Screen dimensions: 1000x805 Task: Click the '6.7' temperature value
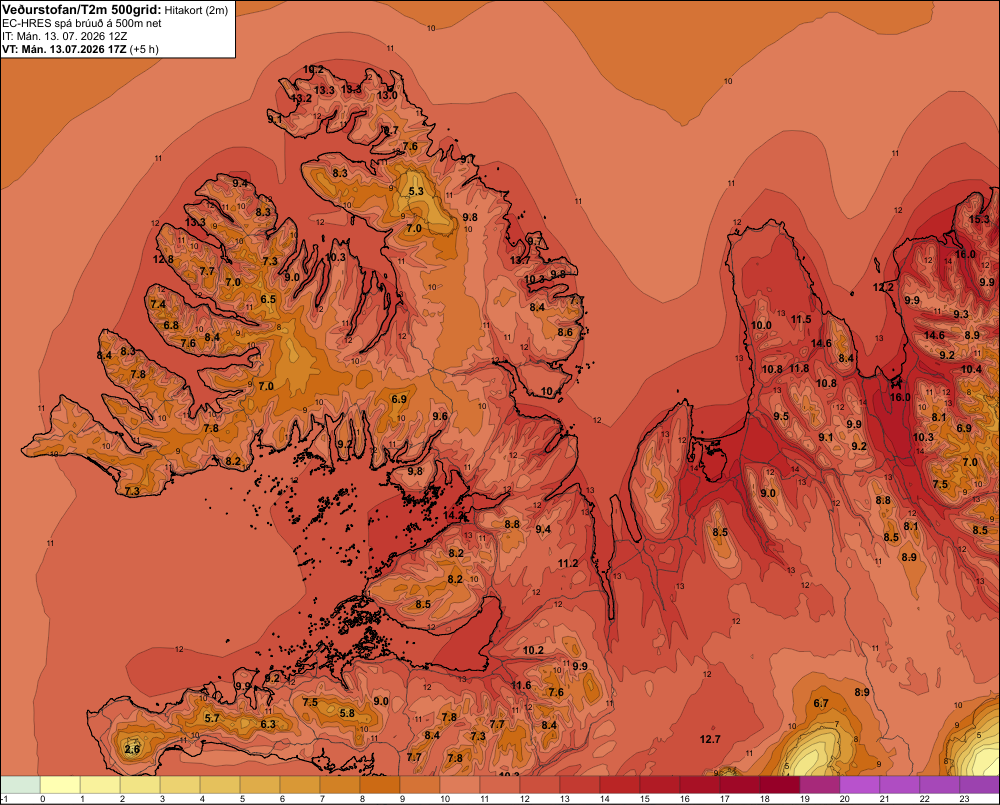click(821, 703)
